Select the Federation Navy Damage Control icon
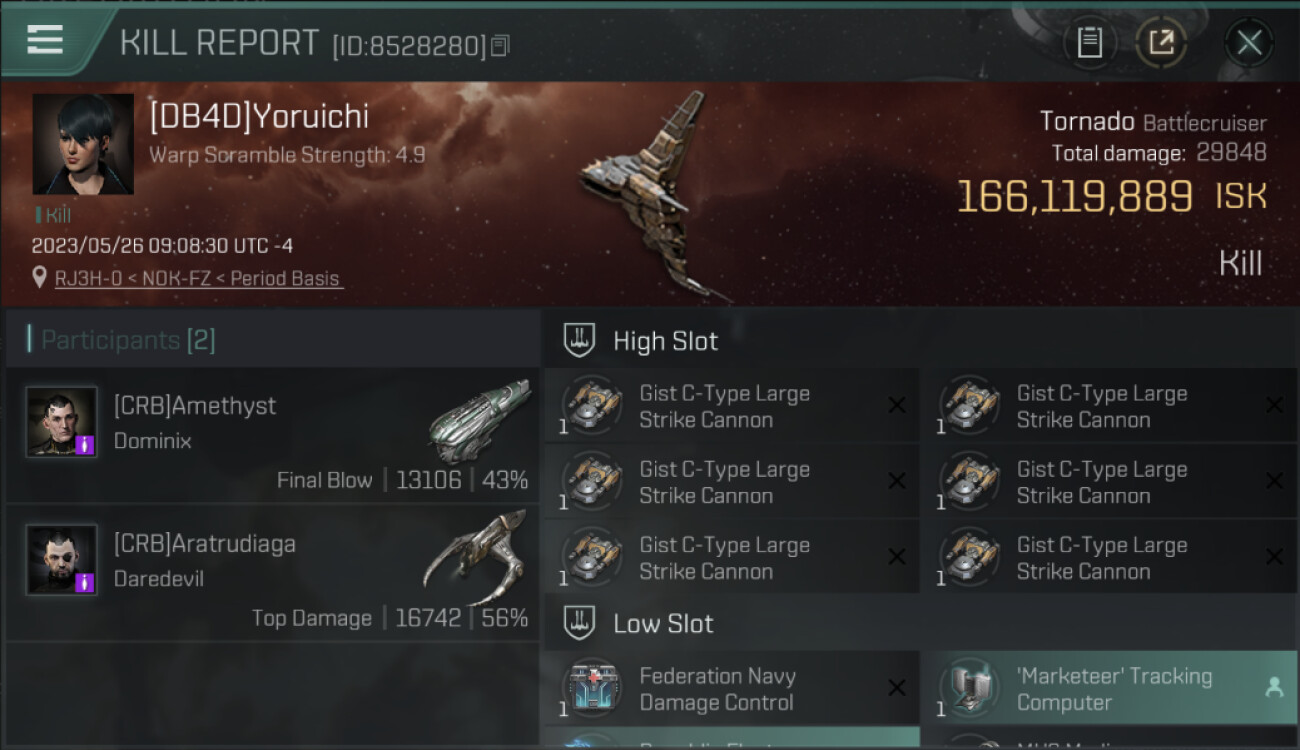The height and width of the screenshot is (750, 1300). tap(591, 689)
